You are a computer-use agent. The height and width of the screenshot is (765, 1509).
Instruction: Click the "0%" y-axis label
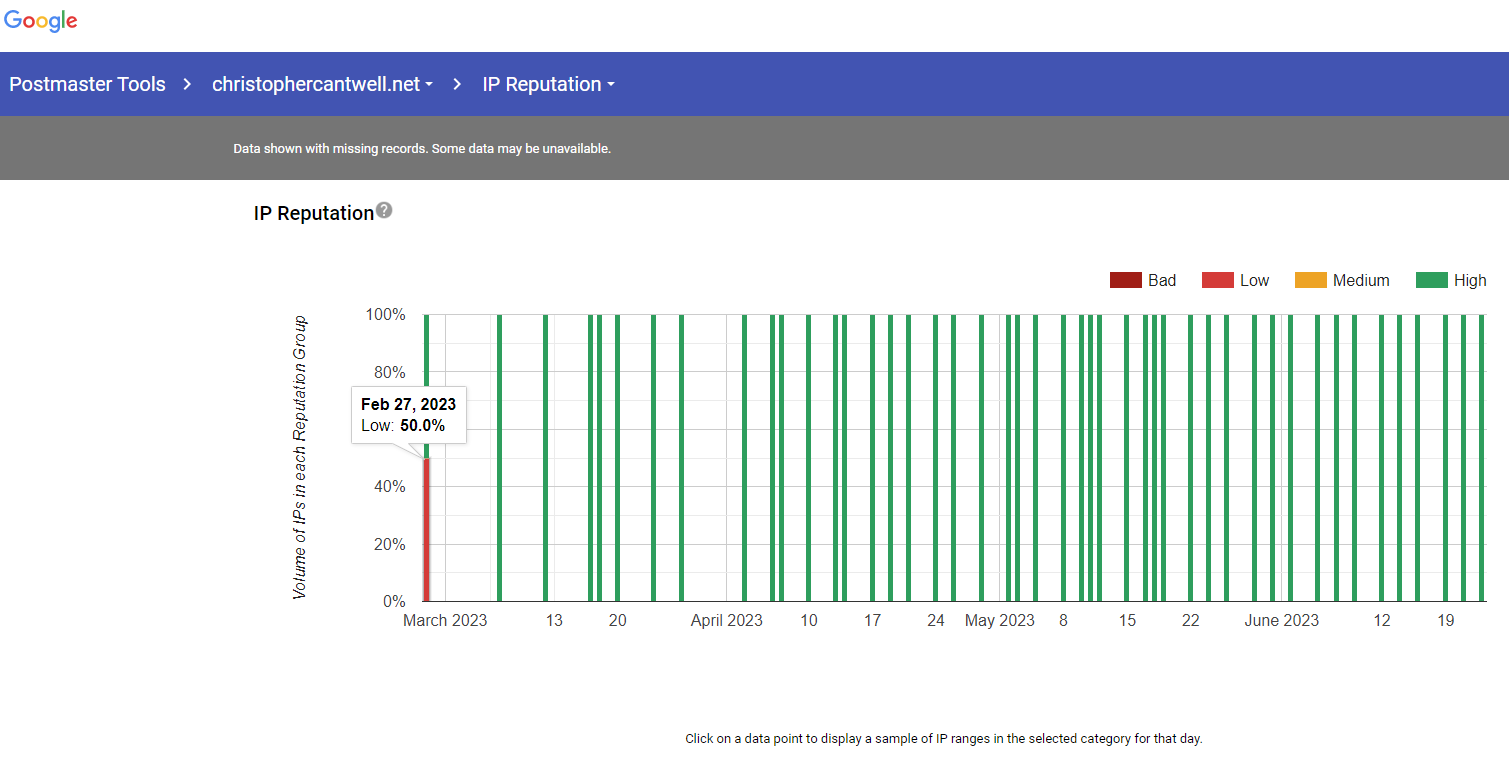tap(395, 601)
